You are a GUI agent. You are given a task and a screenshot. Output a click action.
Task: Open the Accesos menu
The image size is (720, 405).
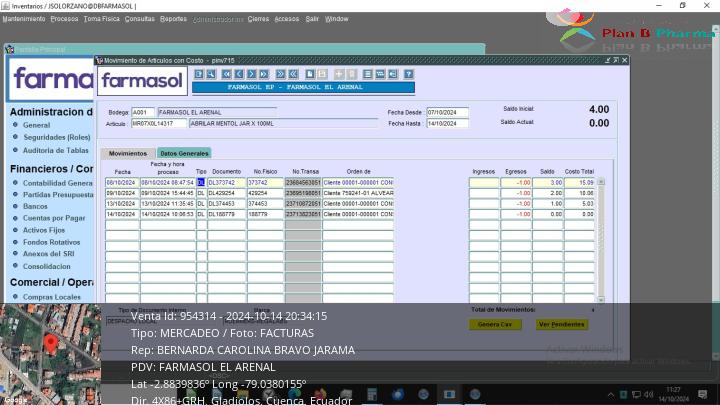click(x=287, y=19)
